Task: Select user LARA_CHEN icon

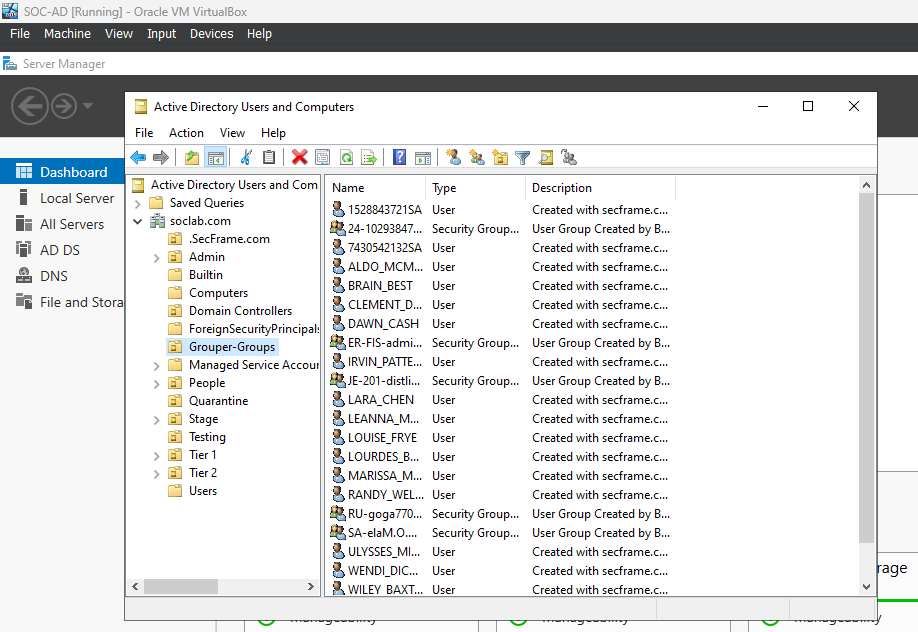Action: pyautogui.click(x=338, y=399)
